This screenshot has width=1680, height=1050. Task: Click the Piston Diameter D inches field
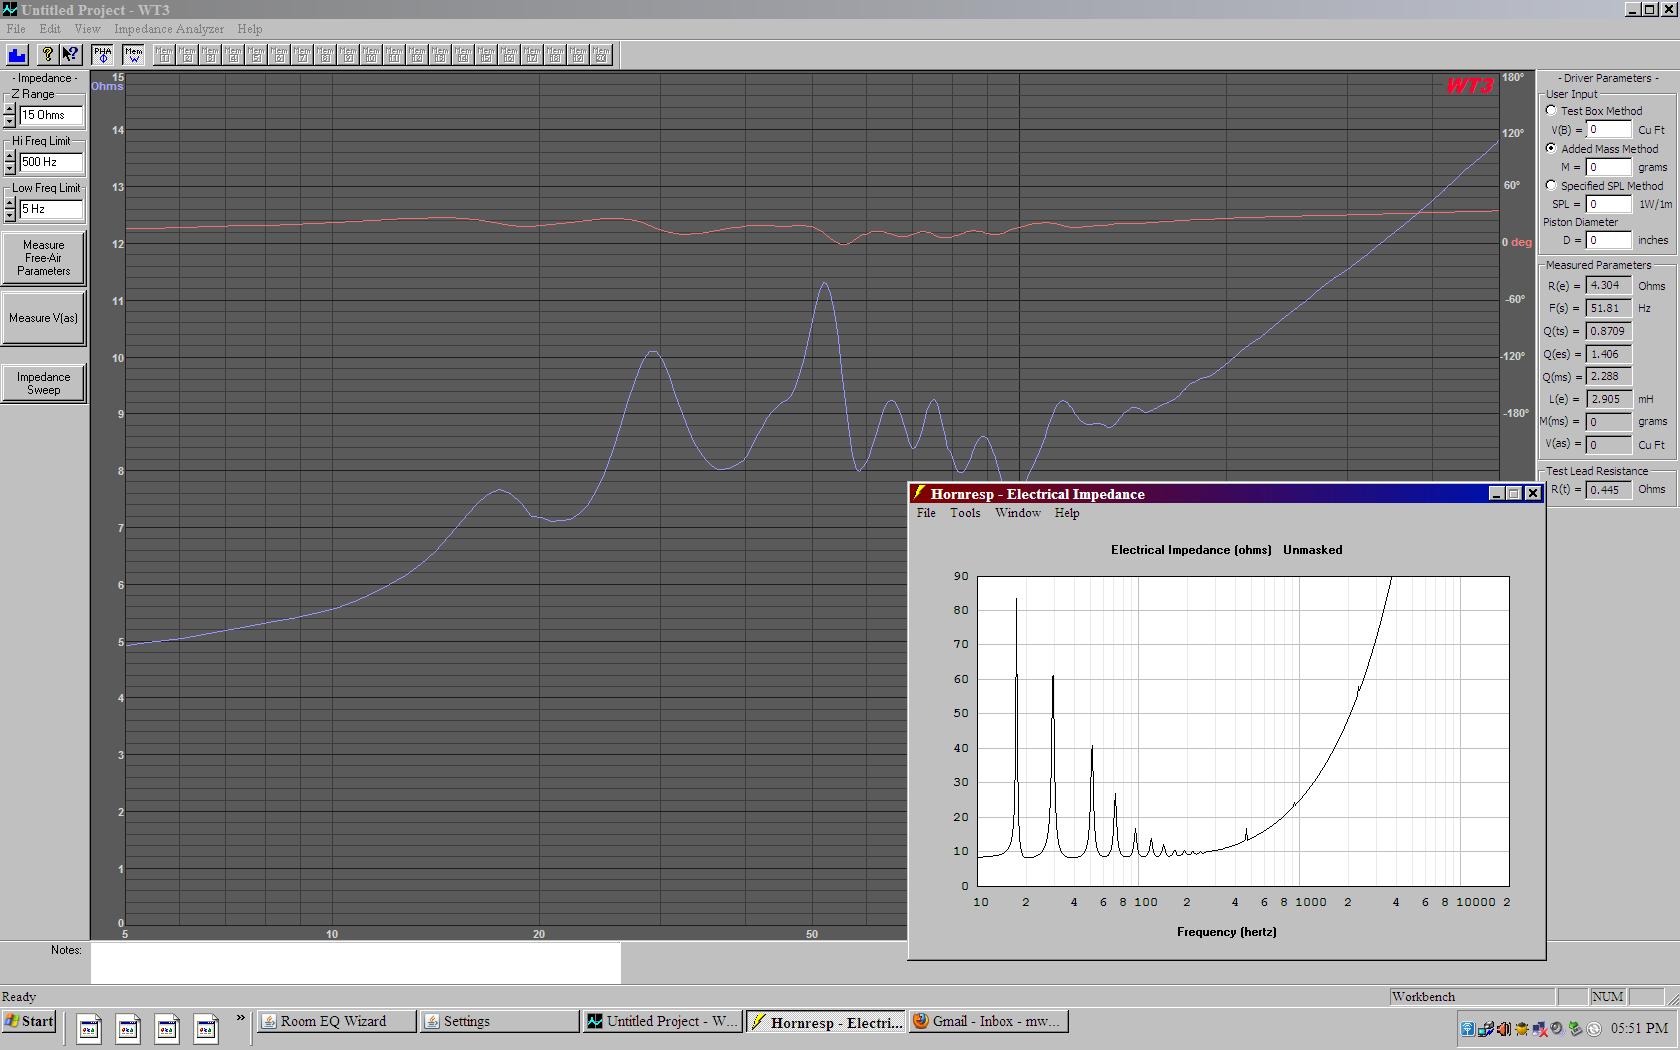1609,240
